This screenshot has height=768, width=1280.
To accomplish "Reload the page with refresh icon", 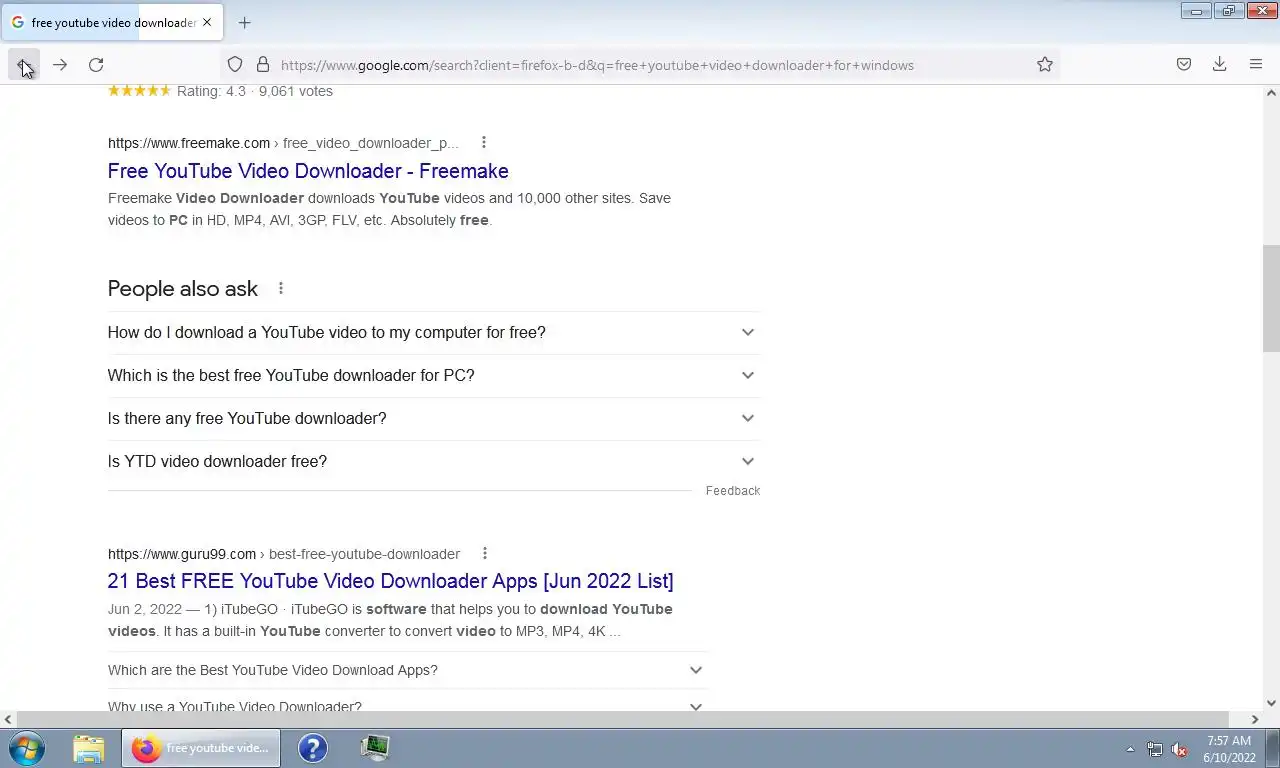I will click(96, 65).
